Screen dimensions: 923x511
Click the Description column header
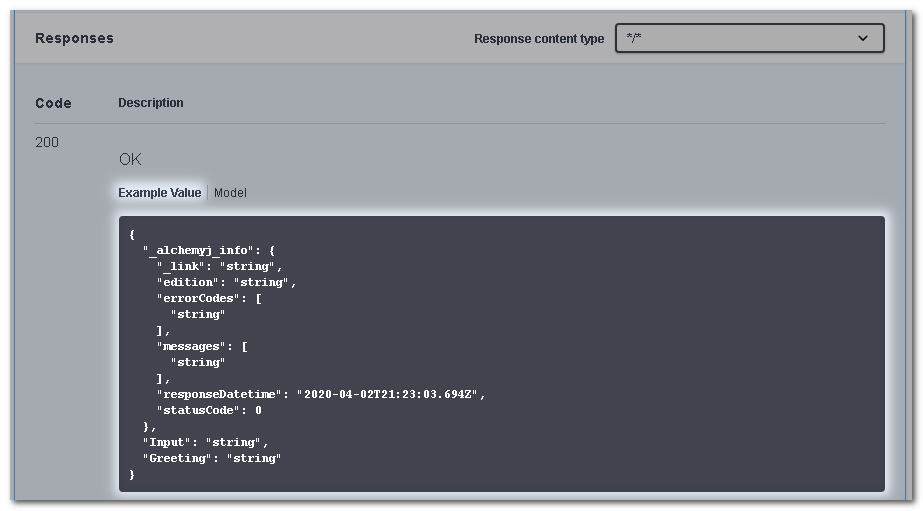click(150, 103)
